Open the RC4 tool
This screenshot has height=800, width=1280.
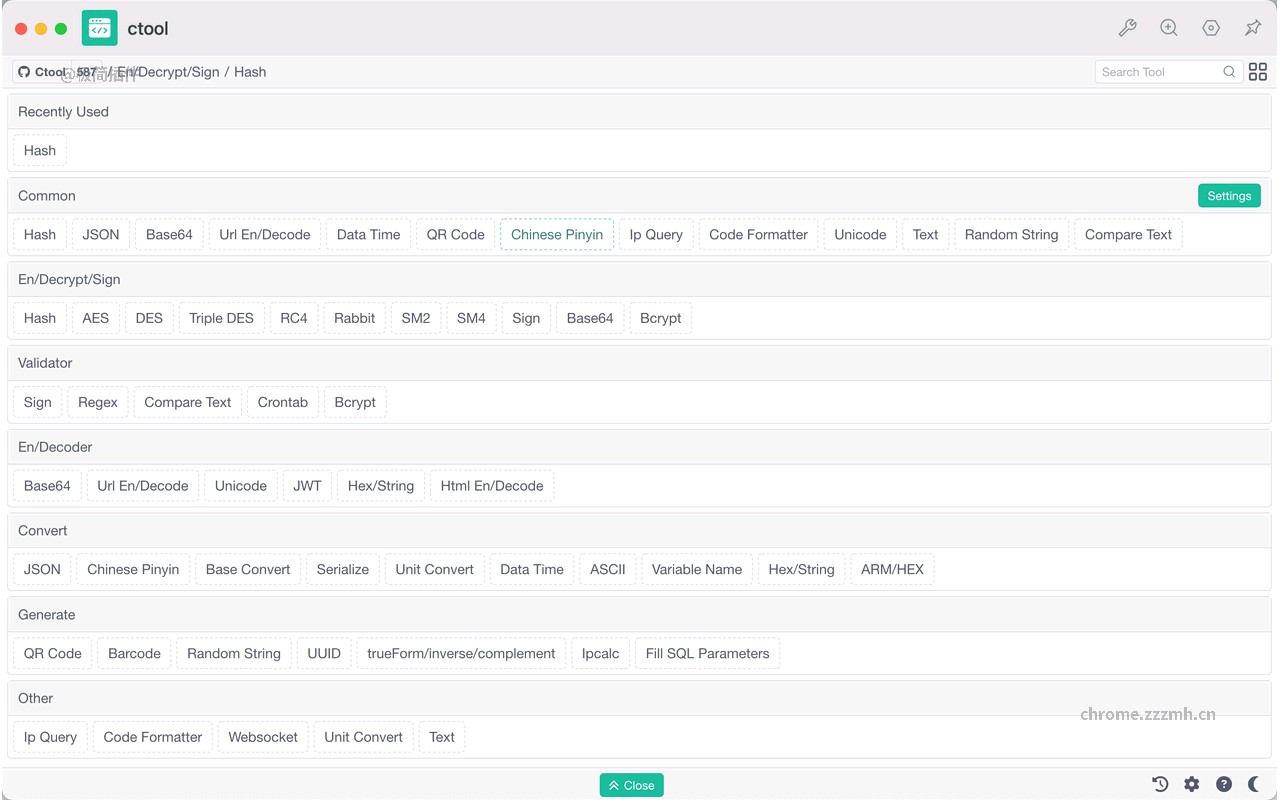tap(294, 319)
